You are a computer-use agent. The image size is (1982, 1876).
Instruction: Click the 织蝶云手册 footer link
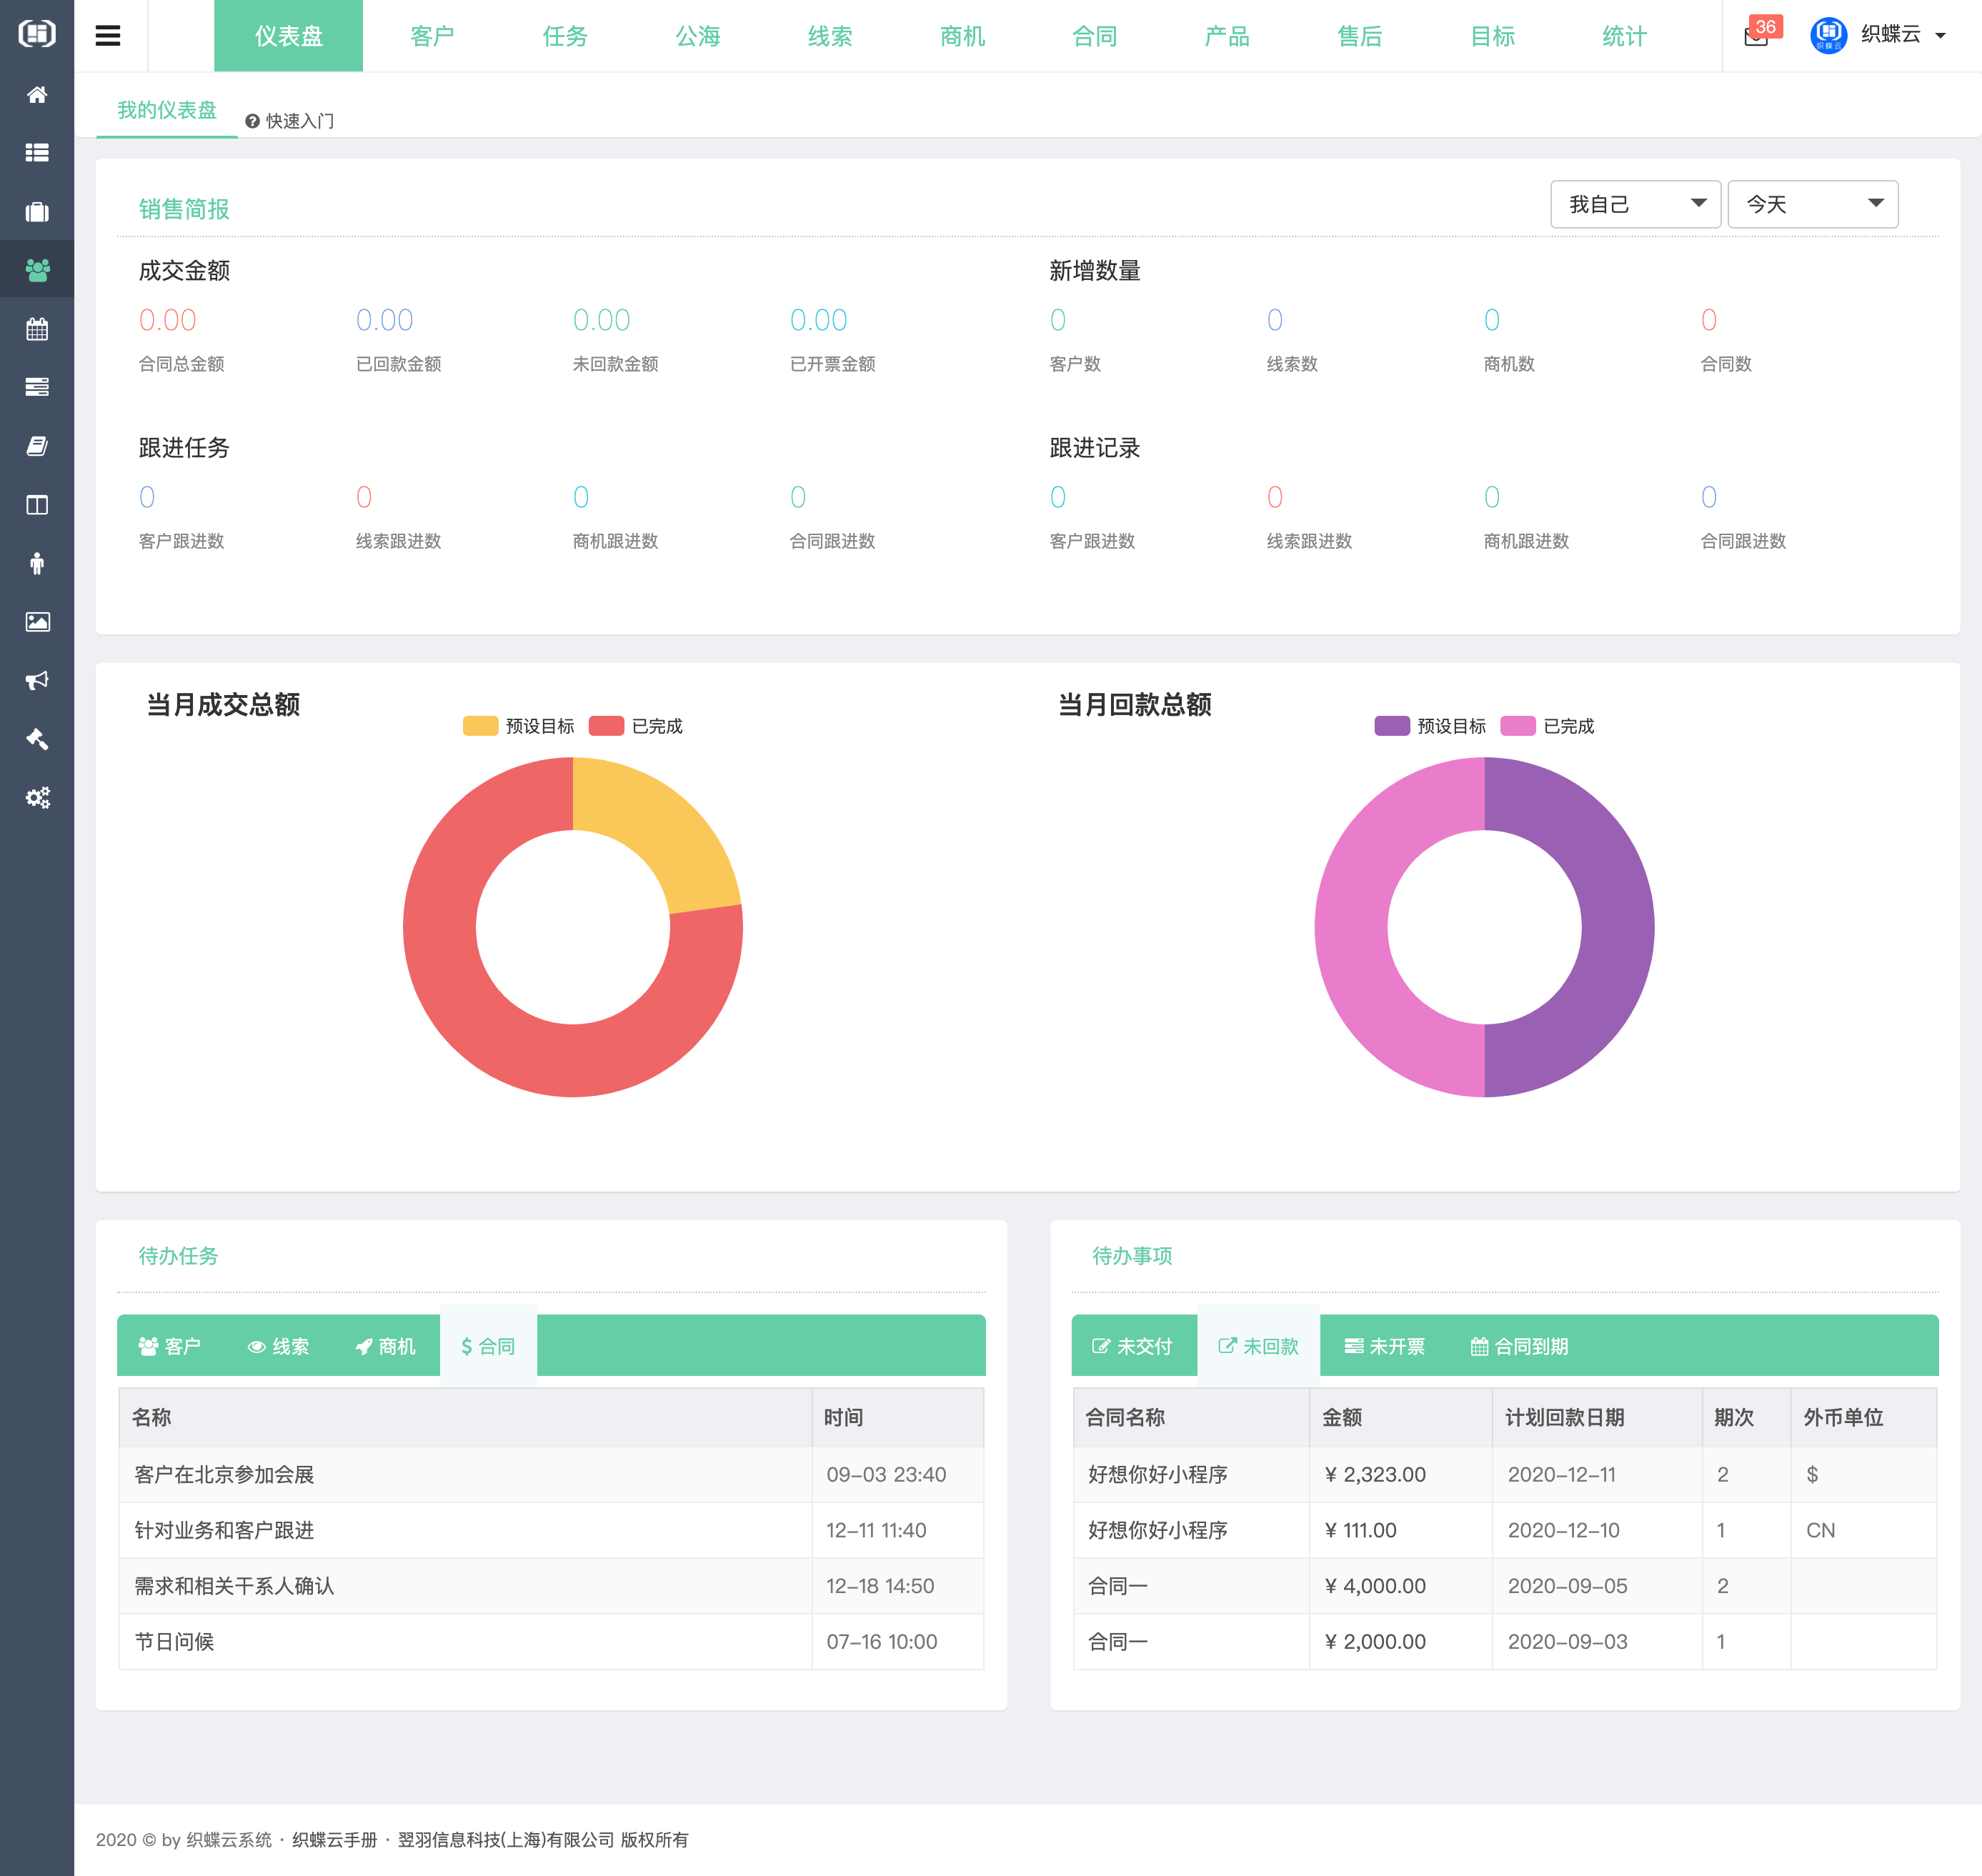pos(337,1839)
